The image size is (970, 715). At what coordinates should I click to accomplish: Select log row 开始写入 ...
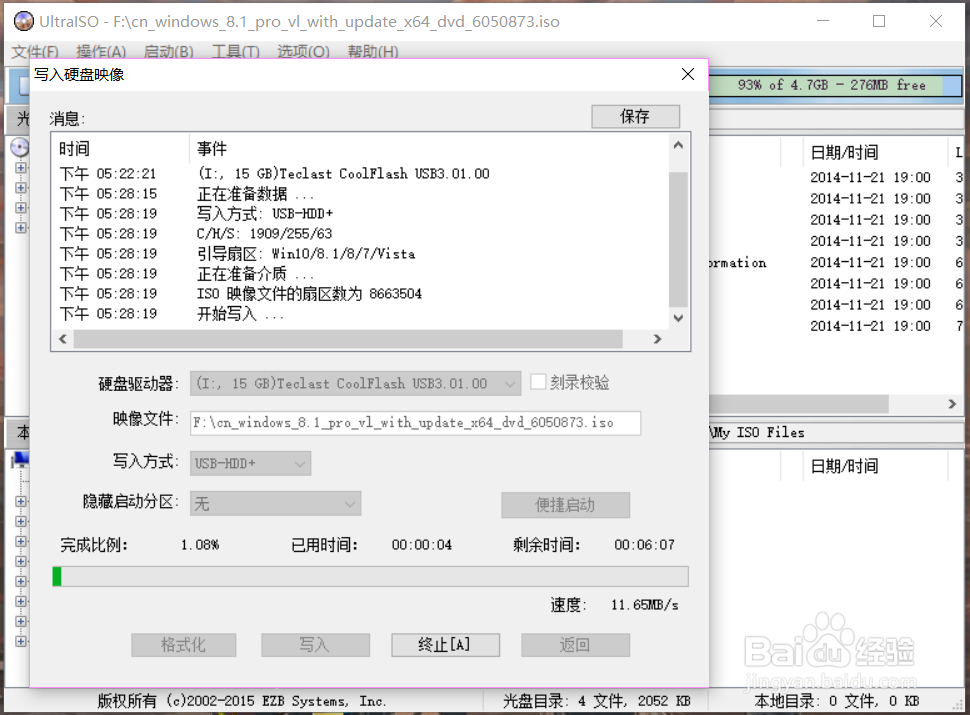coord(362,314)
